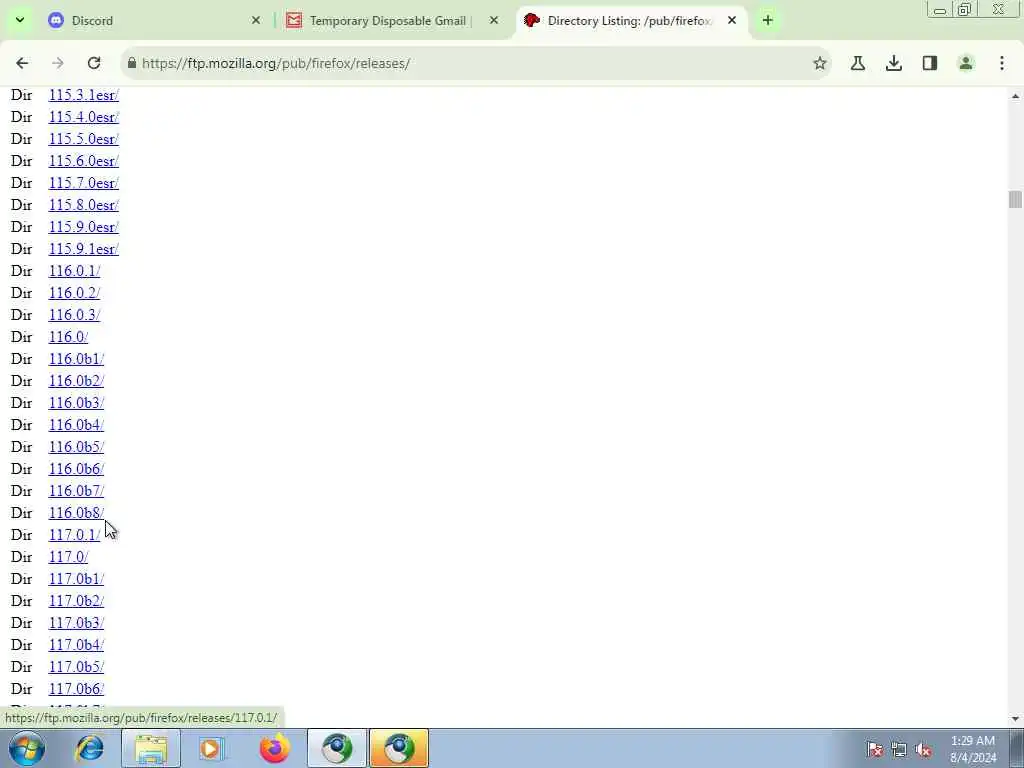Open Chrome three-dot menu

pyautogui.click(x=1002, y=63)
